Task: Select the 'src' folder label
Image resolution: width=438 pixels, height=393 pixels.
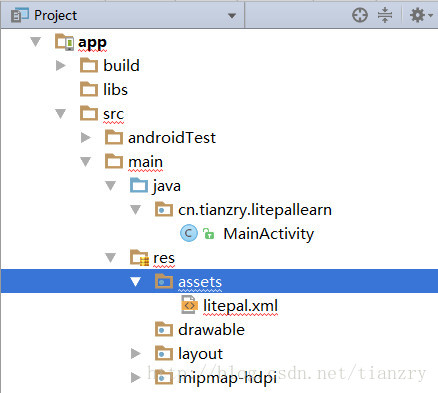Action: (x=113, y=115)
